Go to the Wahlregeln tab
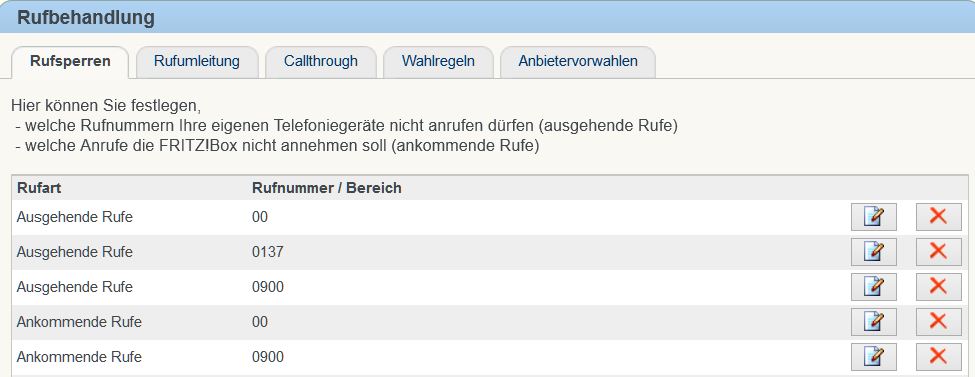 click(438, 62)
